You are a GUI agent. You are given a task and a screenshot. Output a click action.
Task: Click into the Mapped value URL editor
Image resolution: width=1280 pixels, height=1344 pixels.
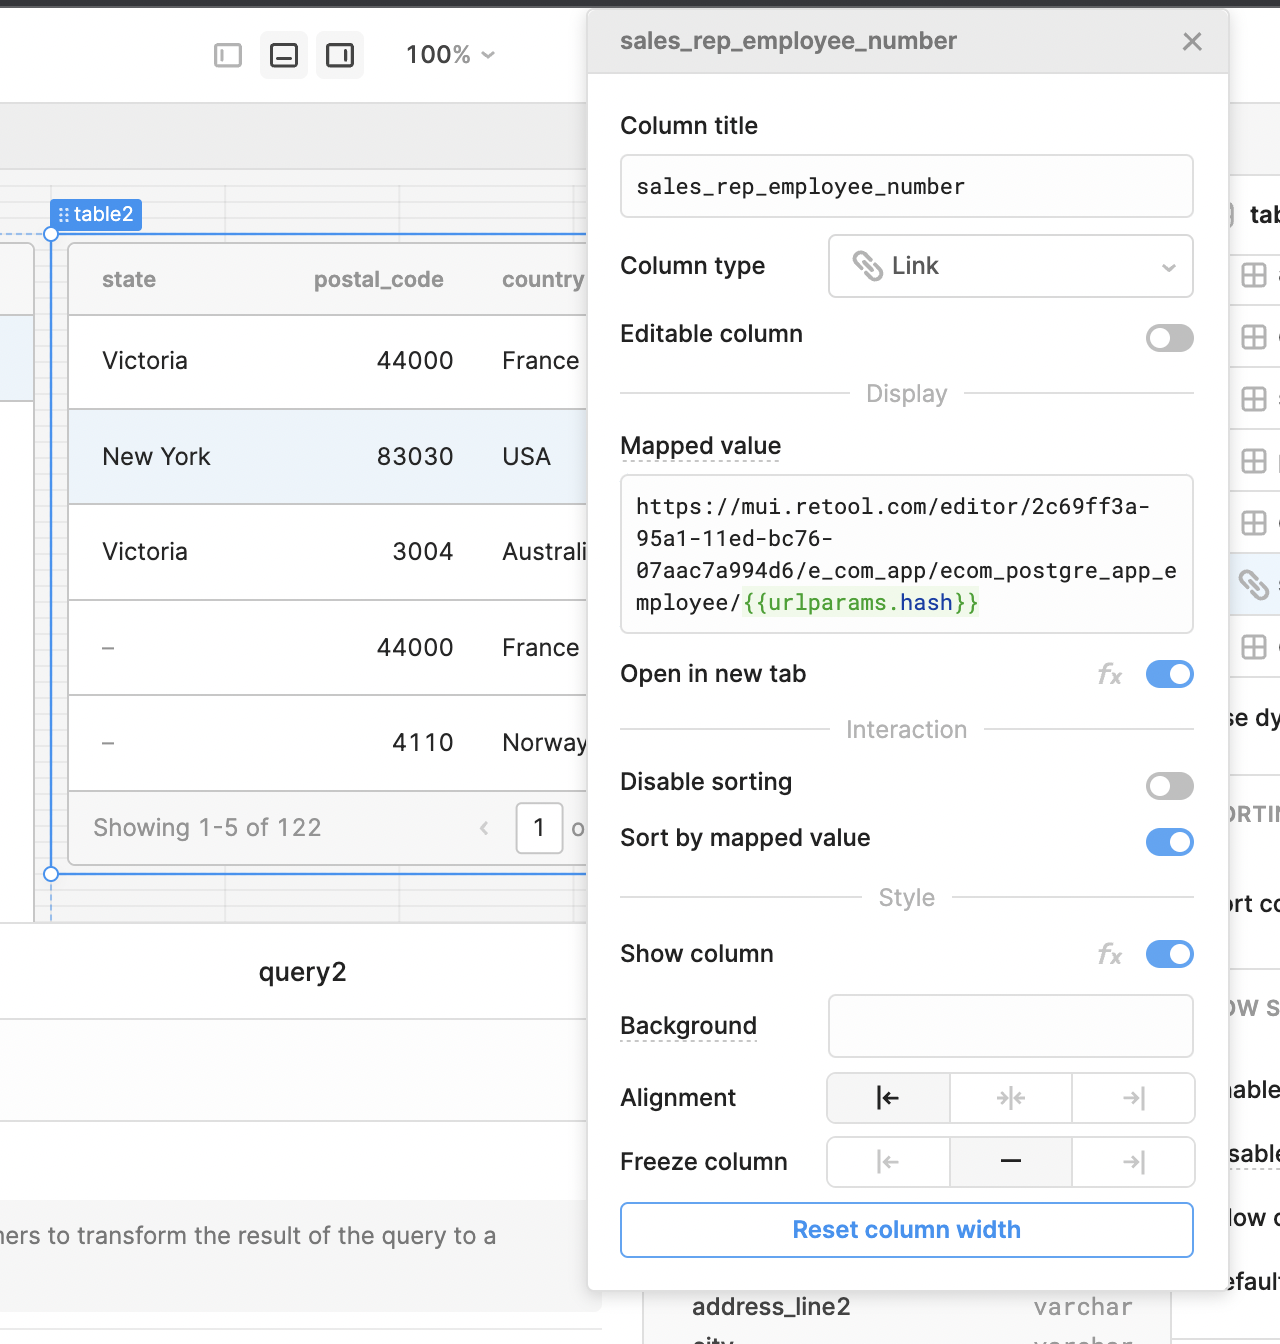[x=907, y=554]
